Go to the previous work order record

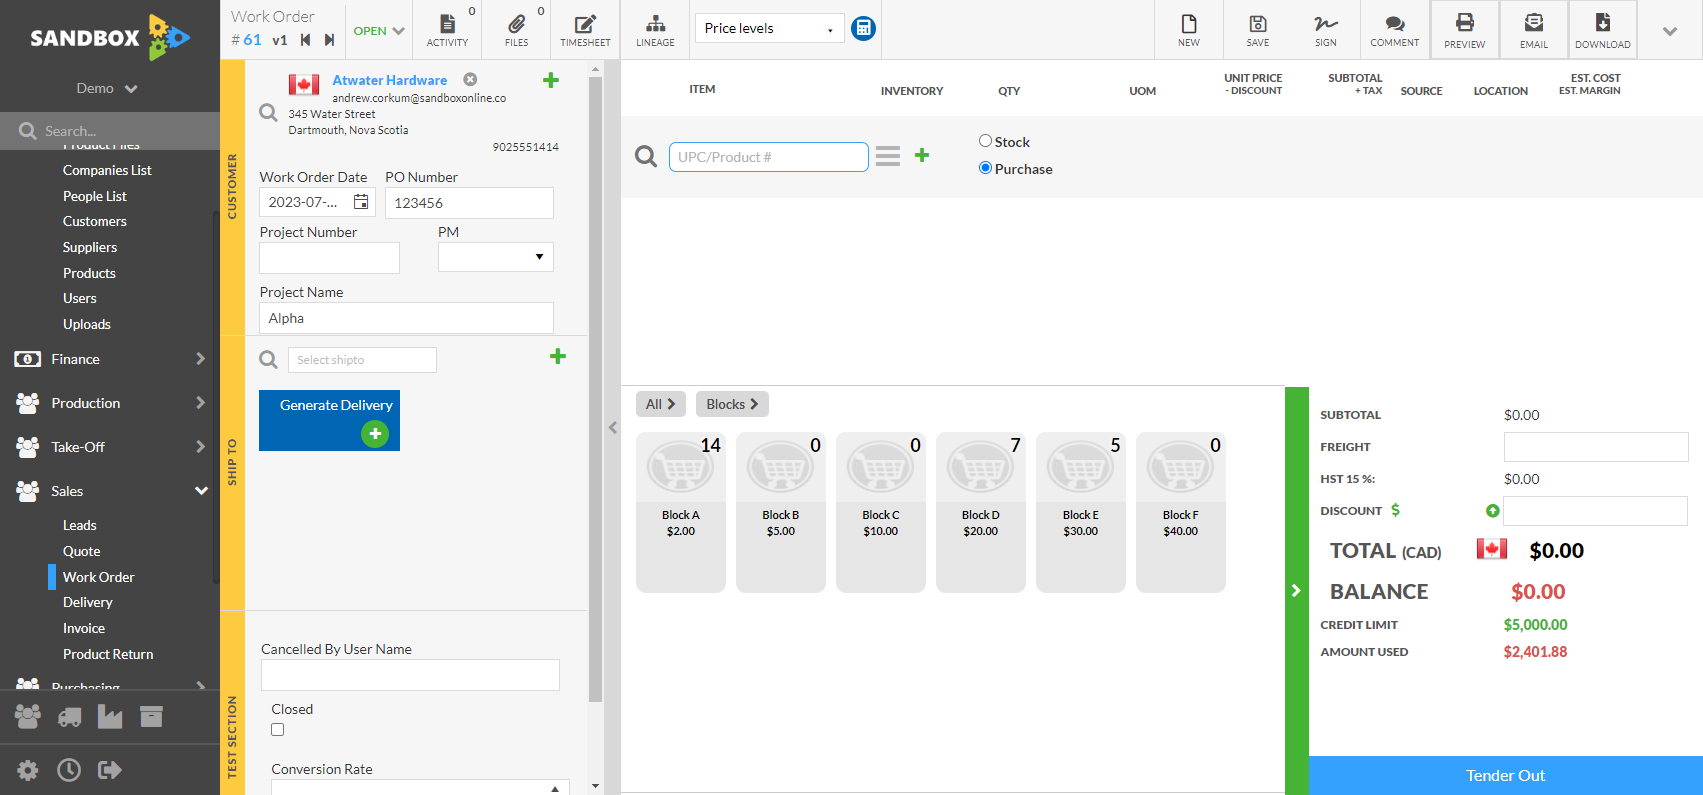[x=305, y=40]
